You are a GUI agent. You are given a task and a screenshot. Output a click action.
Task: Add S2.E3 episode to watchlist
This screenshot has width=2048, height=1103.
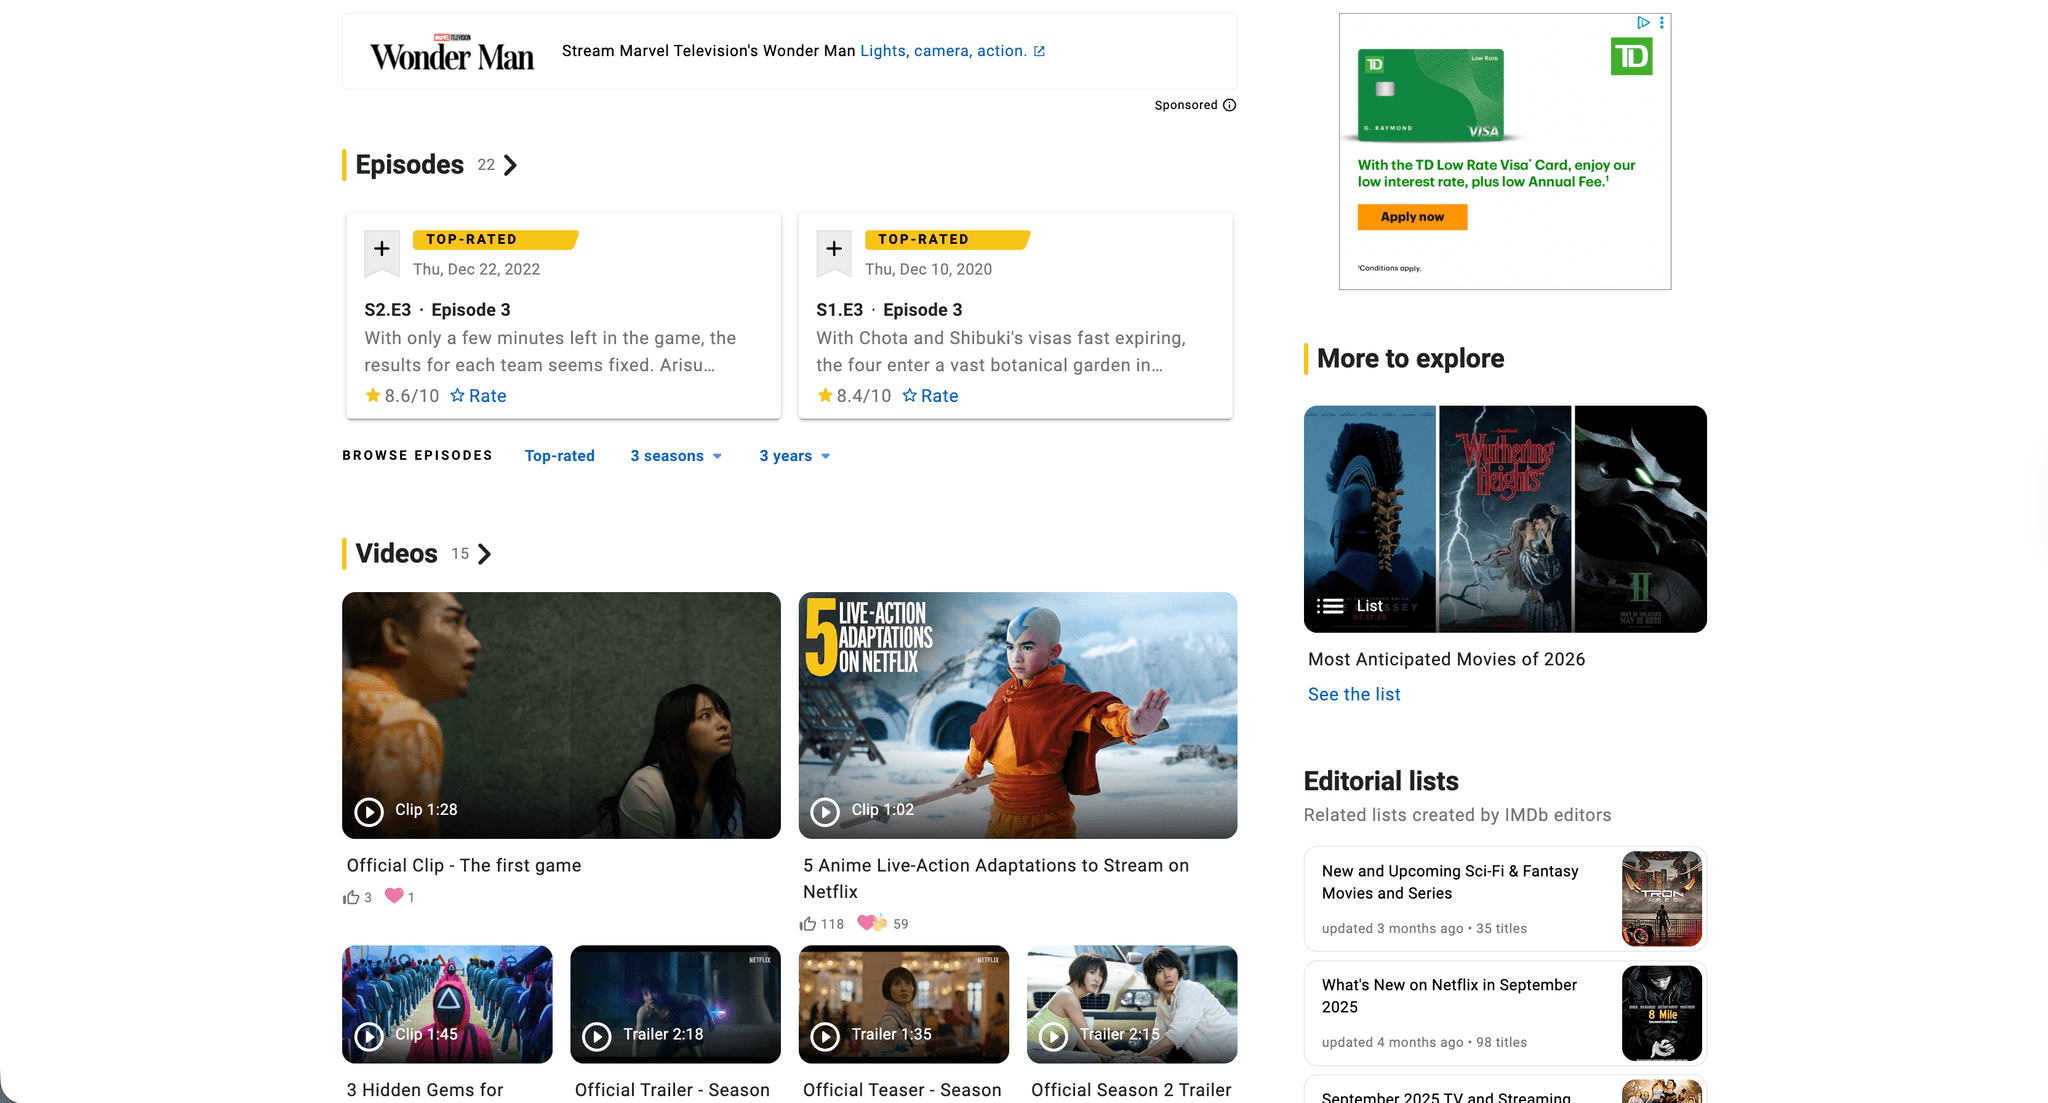coord(381,250)
